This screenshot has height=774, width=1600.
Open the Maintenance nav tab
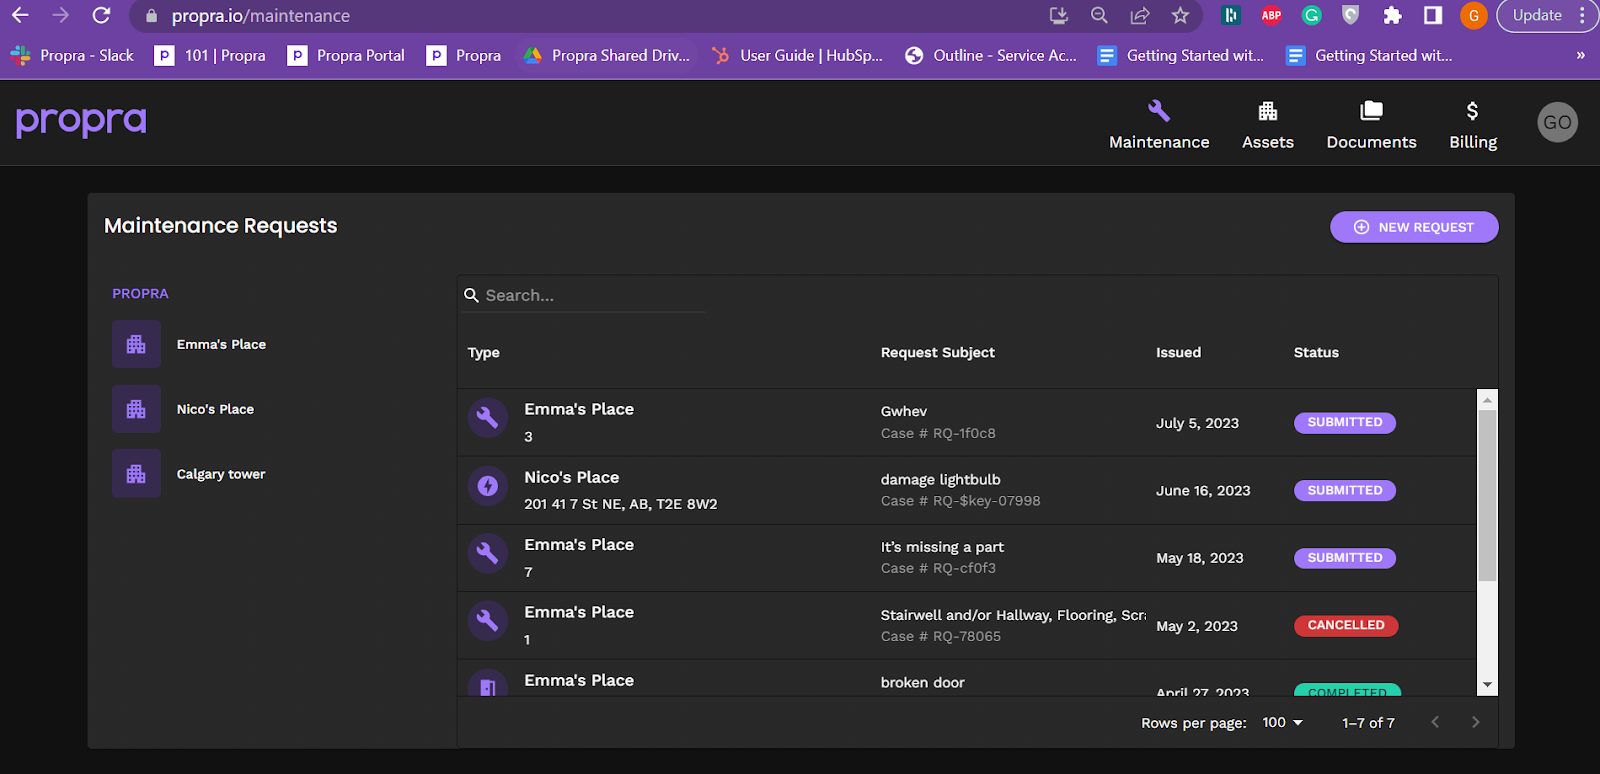pos(1159,124)
